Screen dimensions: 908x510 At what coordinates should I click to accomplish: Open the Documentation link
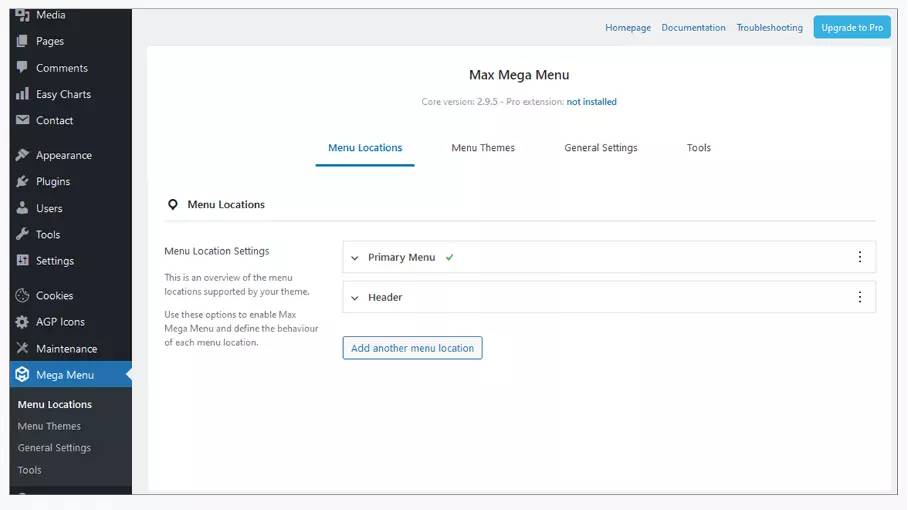693,27
